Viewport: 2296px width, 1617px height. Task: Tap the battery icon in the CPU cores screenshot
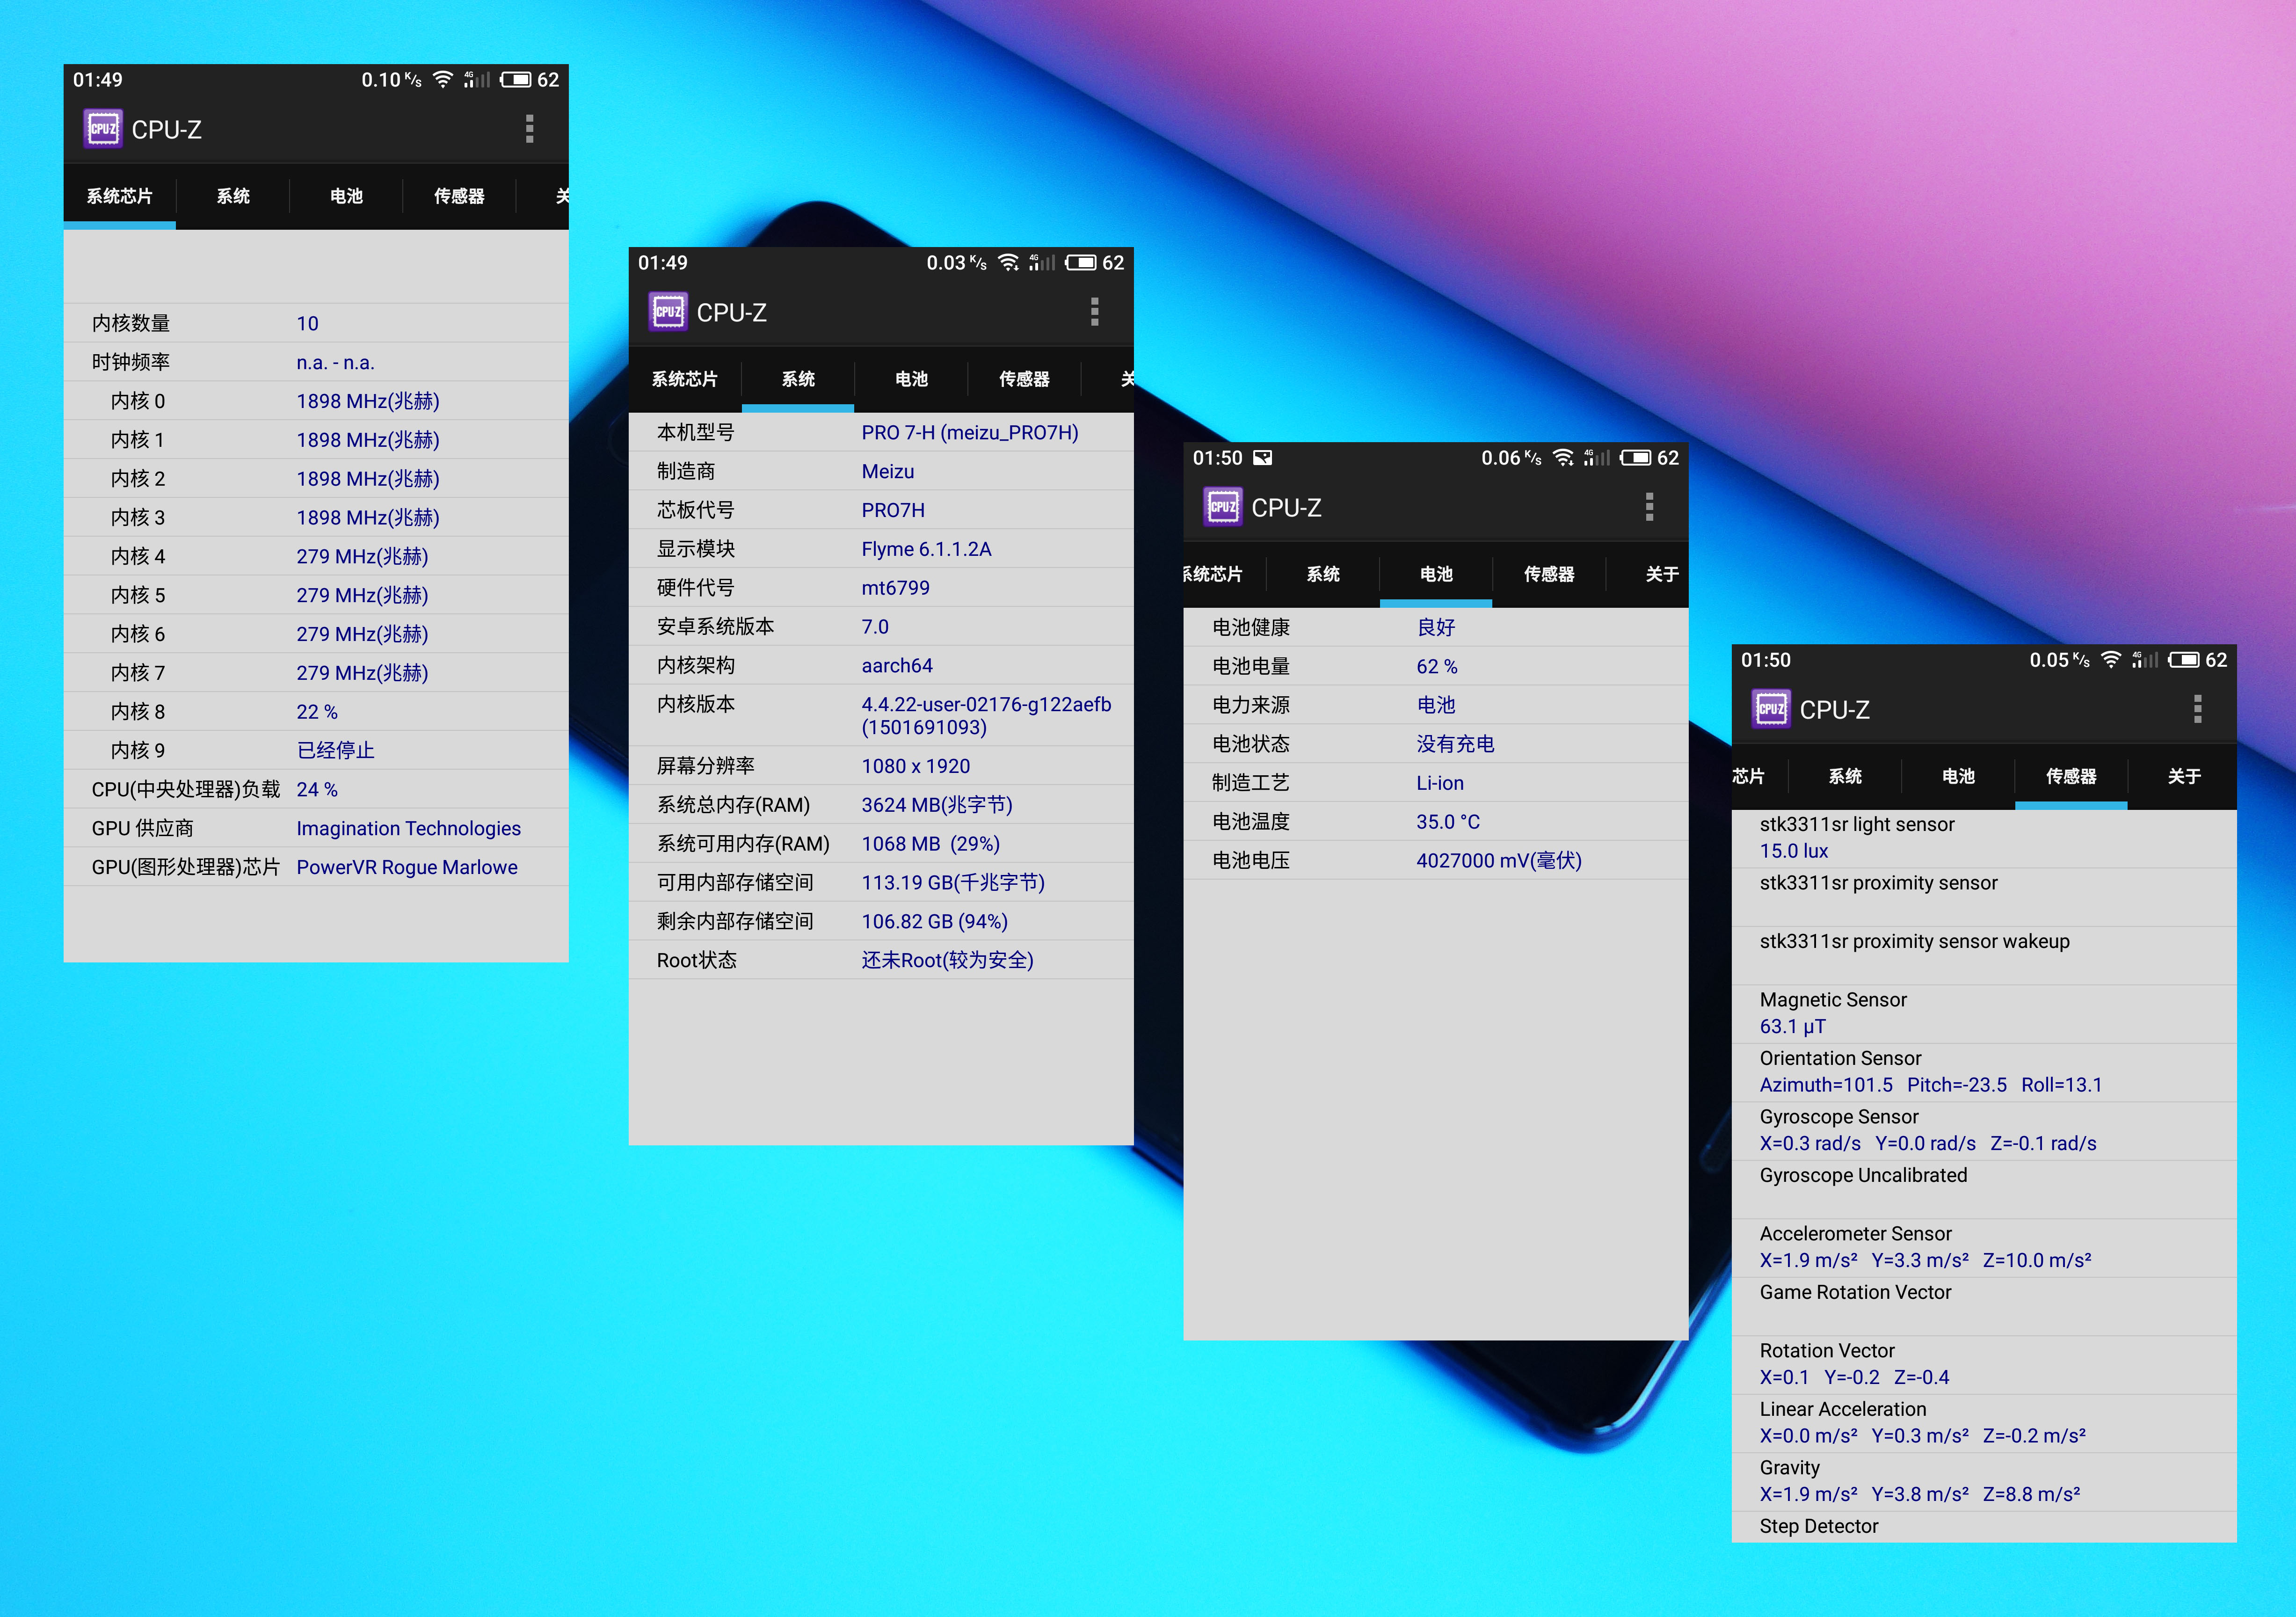point(516,79)
